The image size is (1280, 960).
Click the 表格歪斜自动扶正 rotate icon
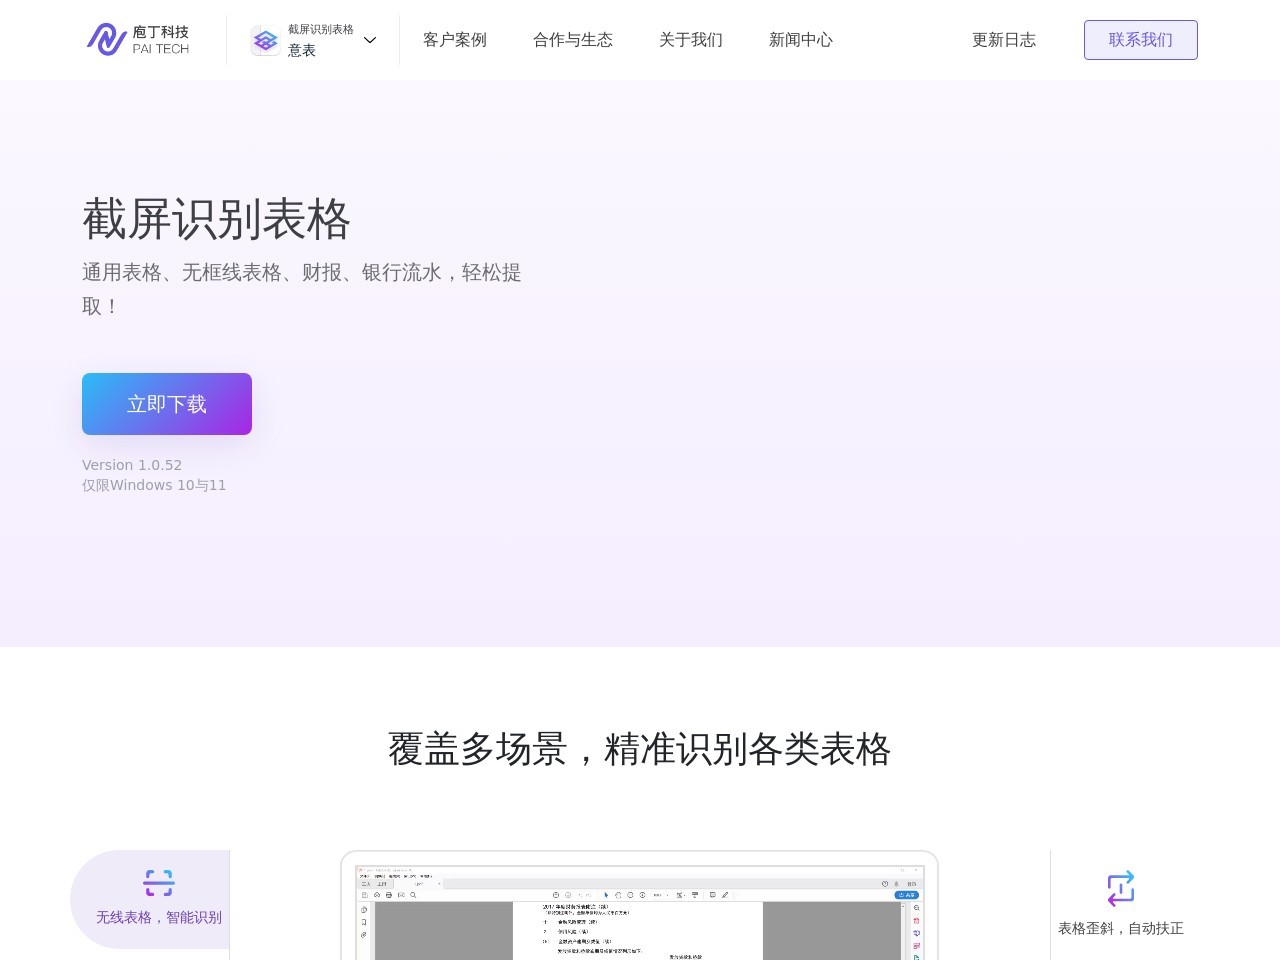pos(1121,888)
